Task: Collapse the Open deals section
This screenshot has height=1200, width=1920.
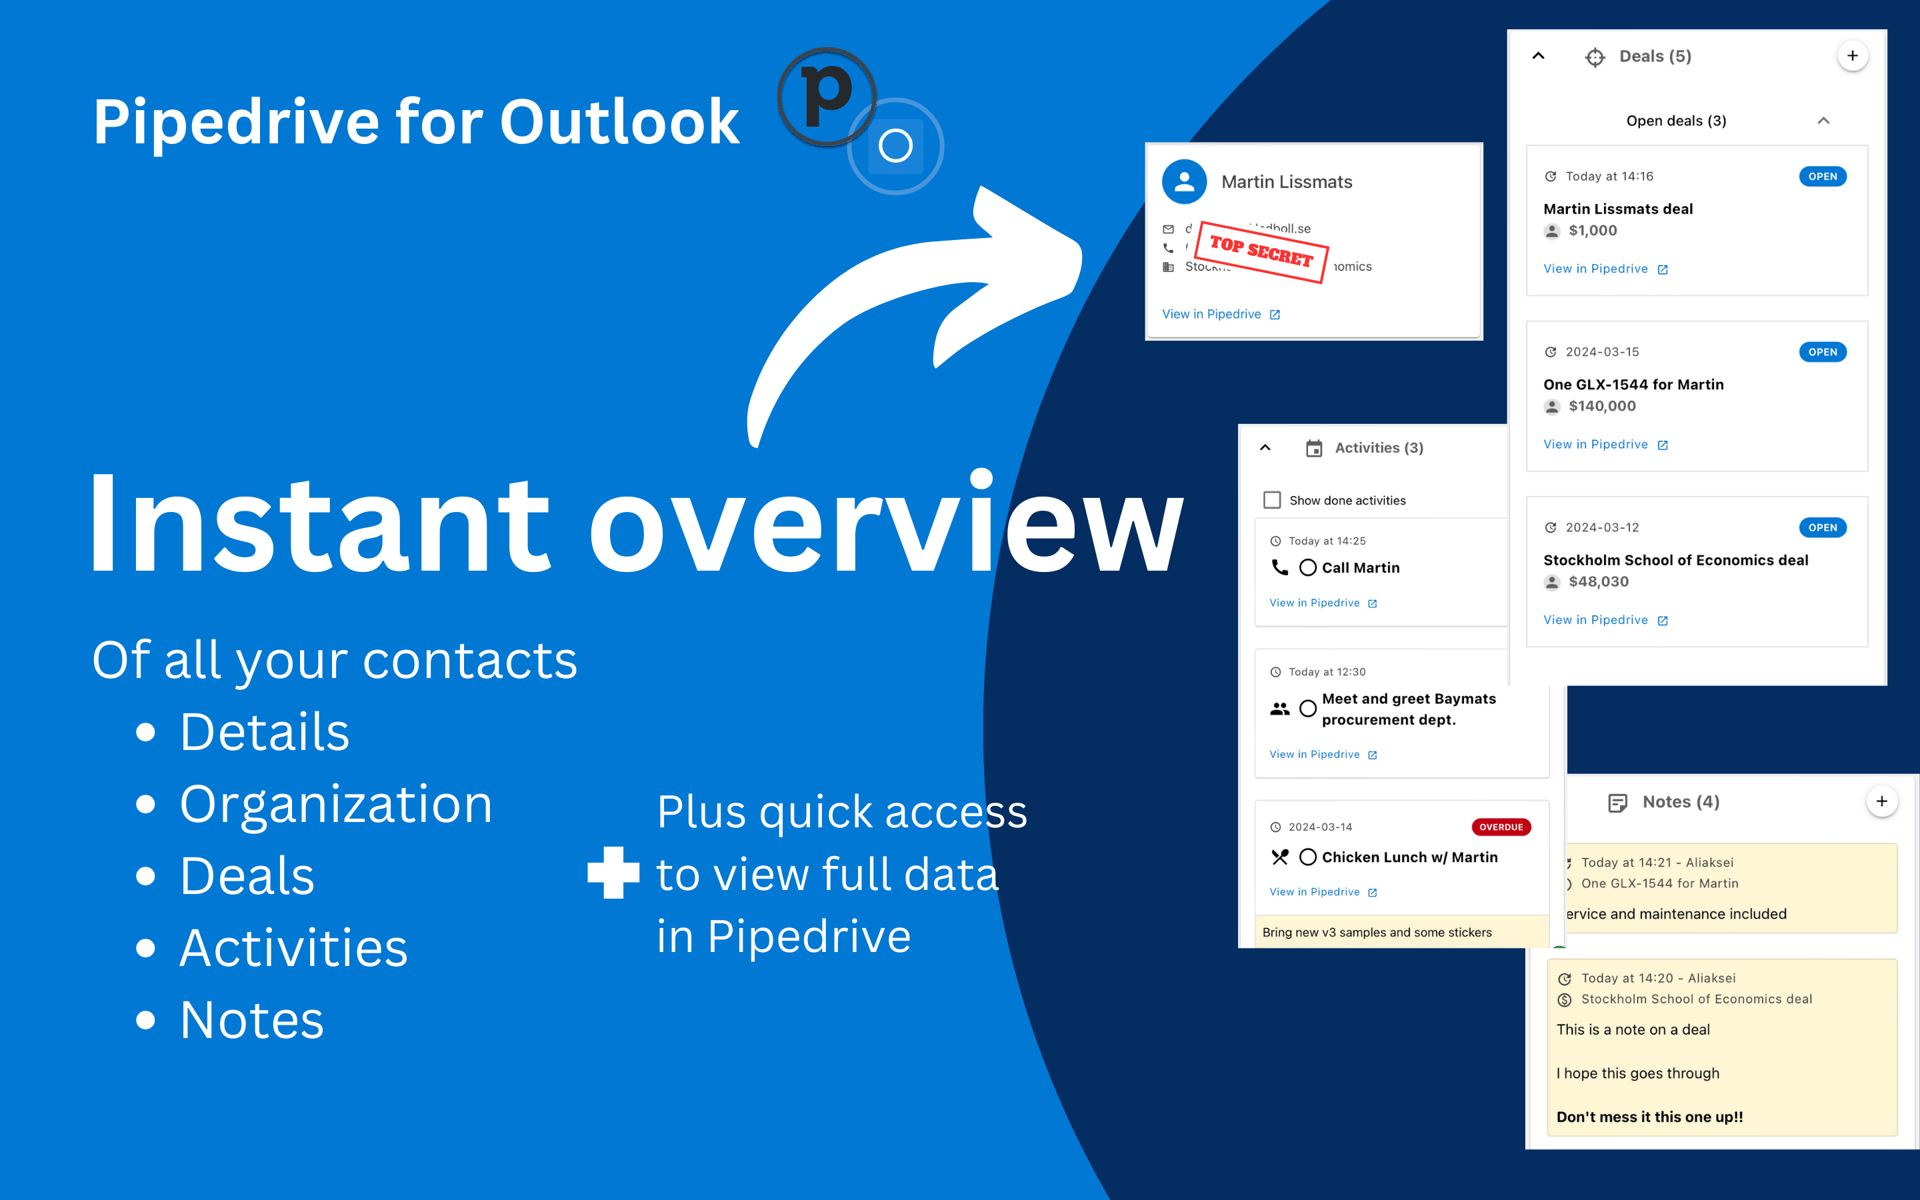Action: tap(1824, 120)
